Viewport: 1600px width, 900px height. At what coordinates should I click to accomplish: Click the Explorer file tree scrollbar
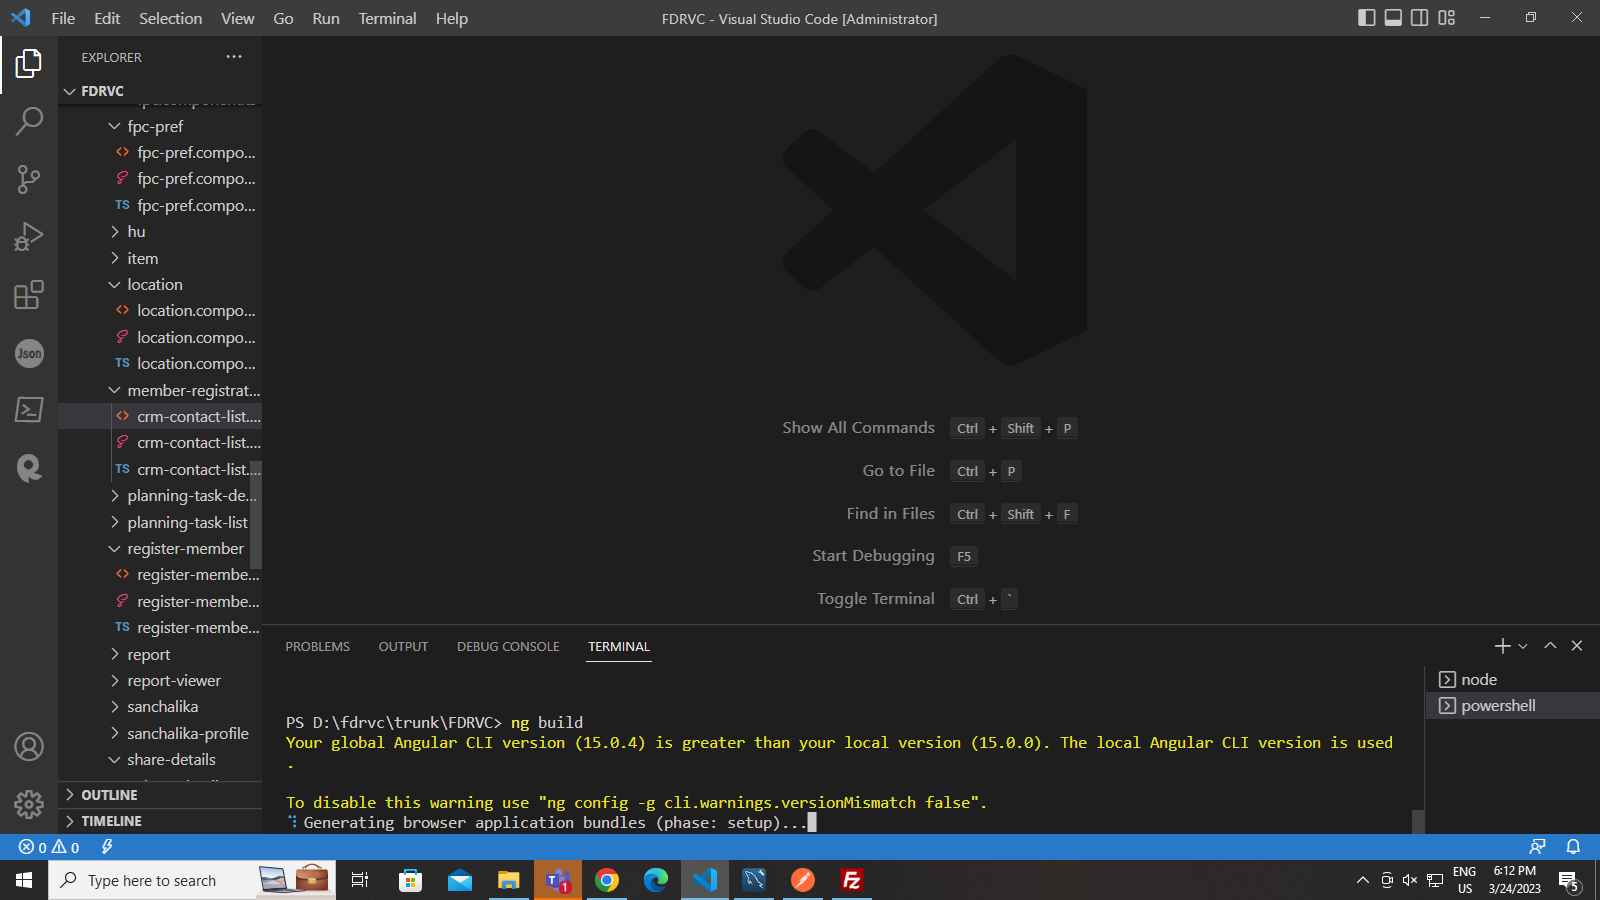coord(255,515)
